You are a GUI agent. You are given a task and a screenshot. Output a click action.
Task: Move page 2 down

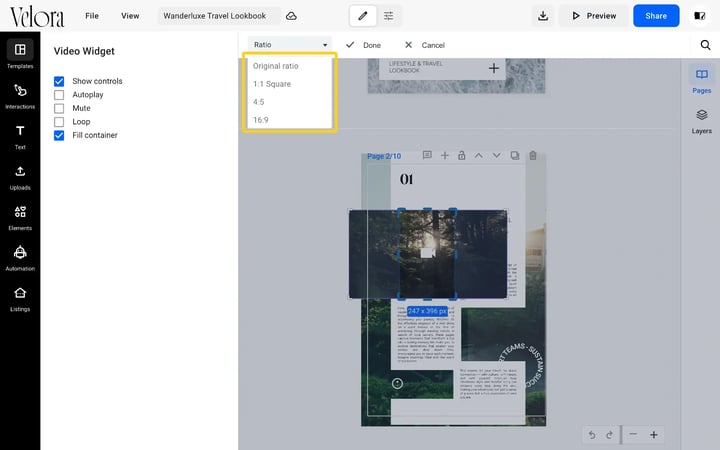(496, 156)
